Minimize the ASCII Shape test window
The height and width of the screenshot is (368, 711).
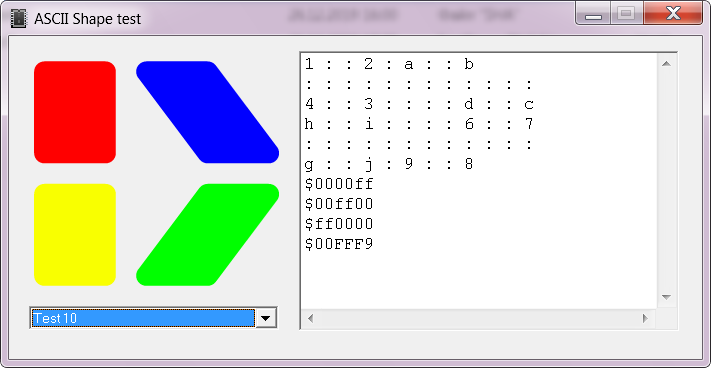tap(593, 14)
